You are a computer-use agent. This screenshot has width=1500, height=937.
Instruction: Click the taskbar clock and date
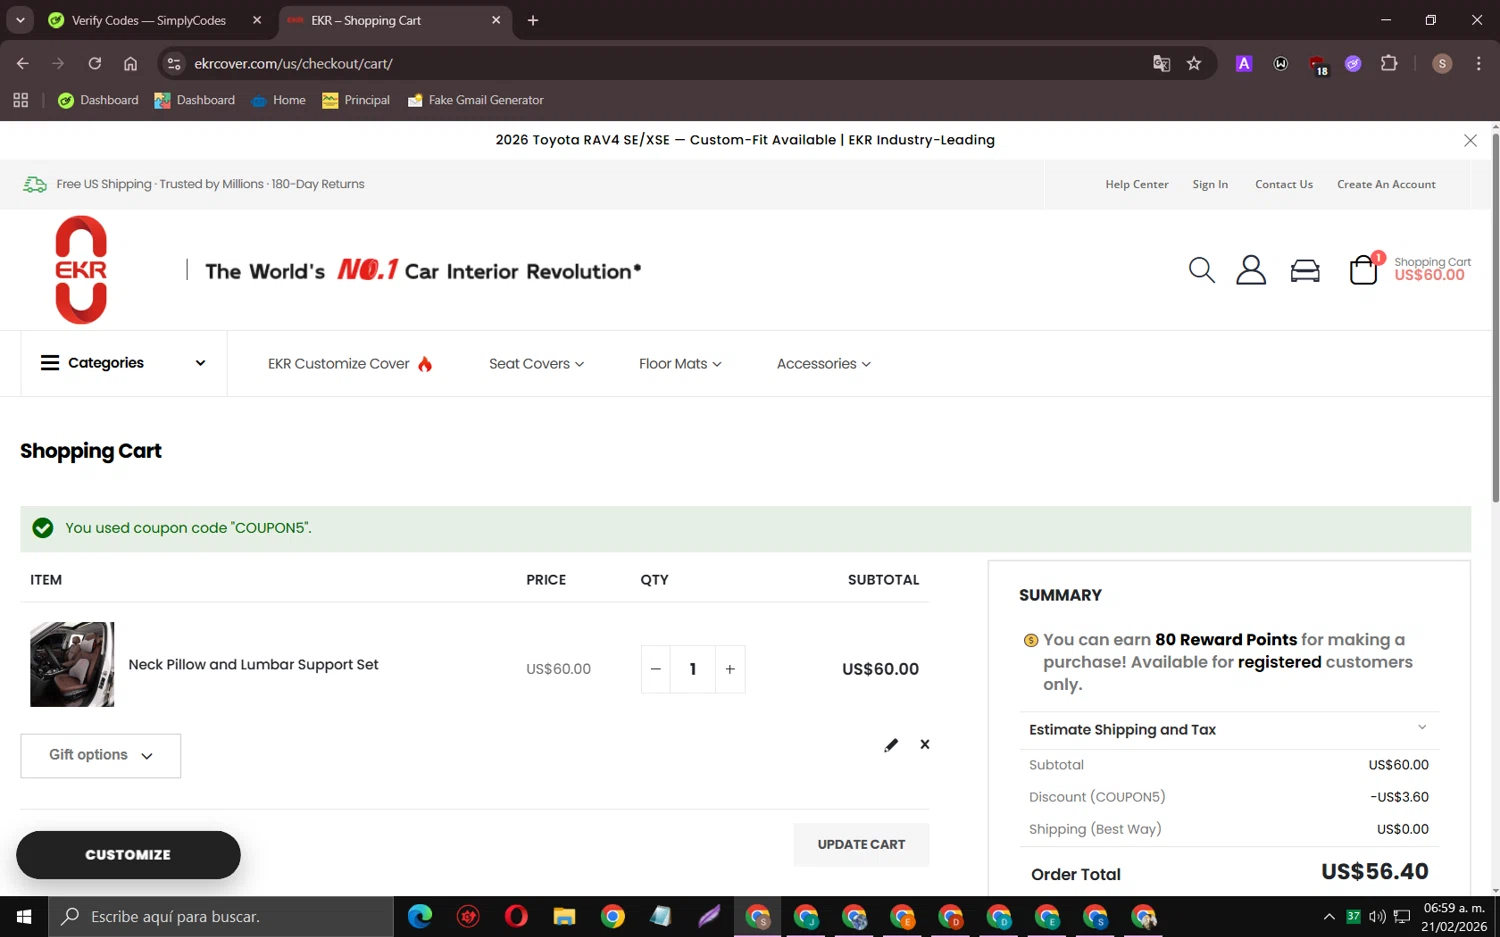[1454, 916]
